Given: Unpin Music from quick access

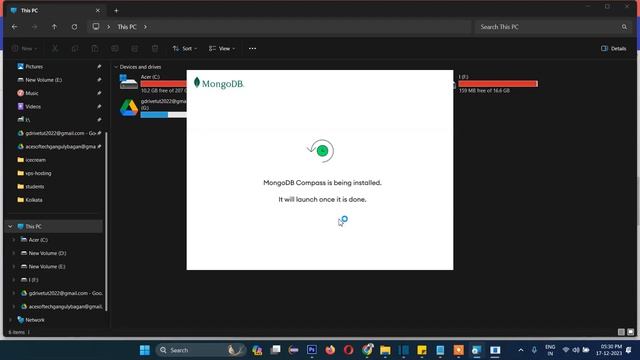Looking at the screenshot, I should [99, 93].
